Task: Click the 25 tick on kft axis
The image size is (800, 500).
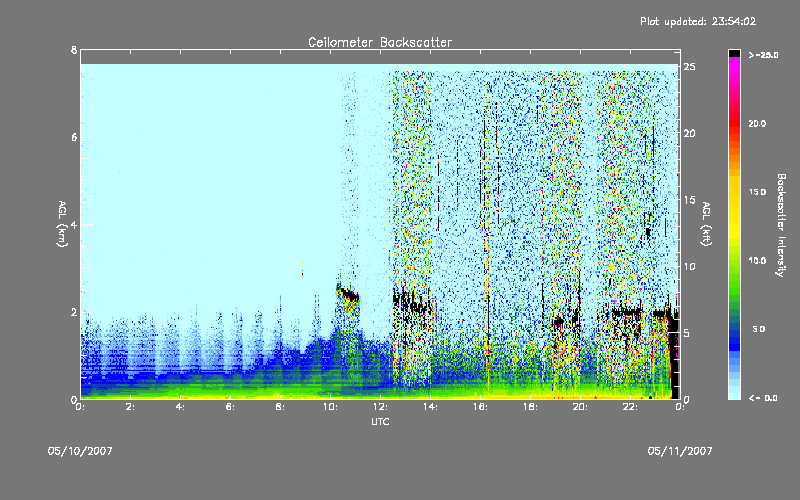Action: point(689,67)
